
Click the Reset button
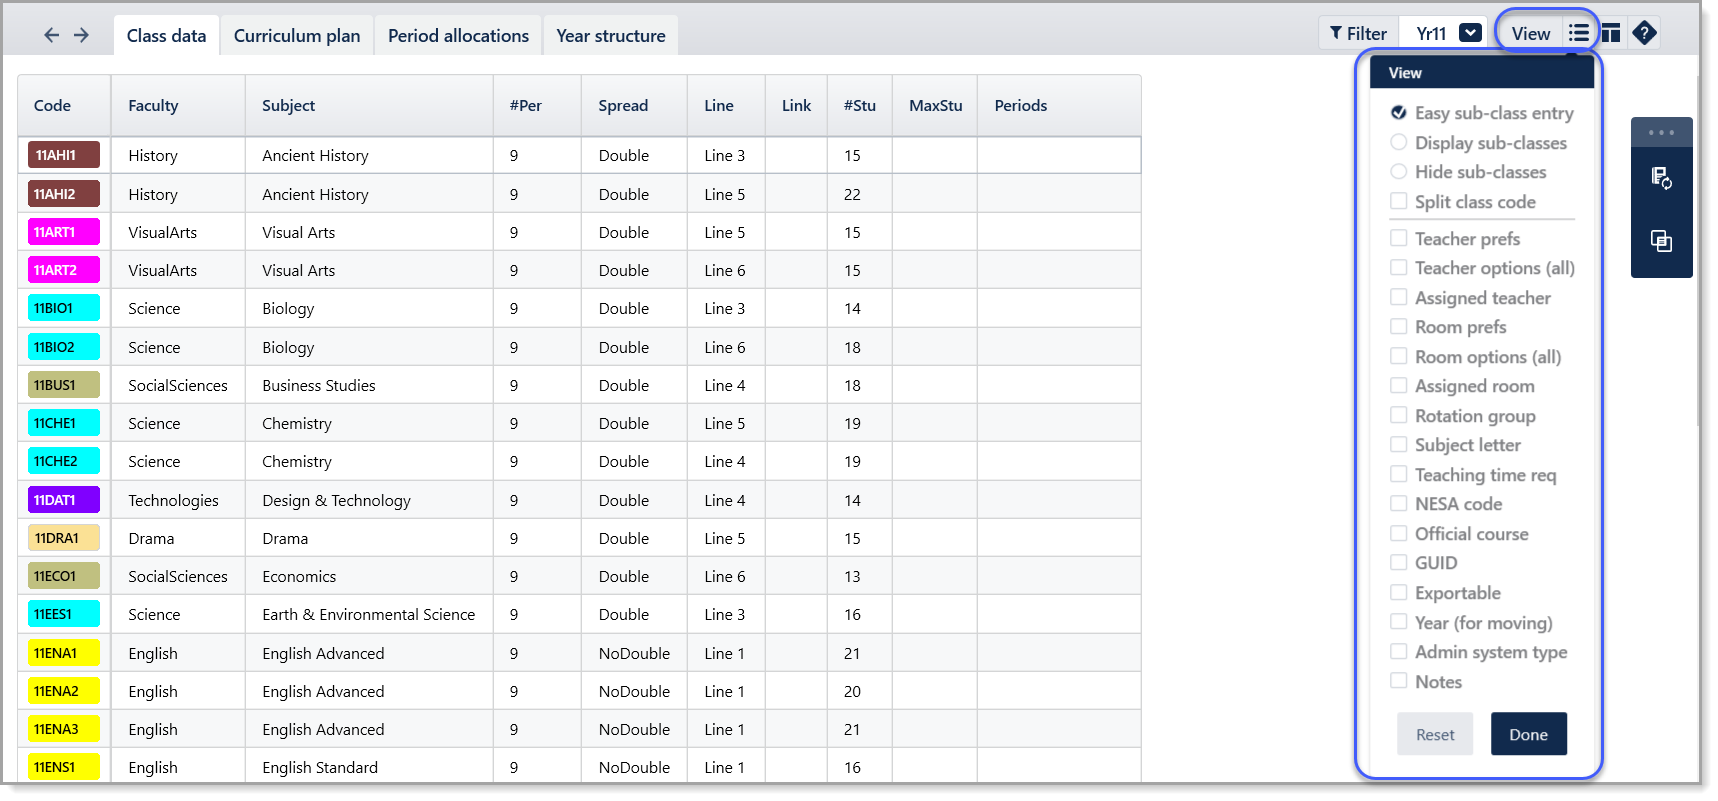[x=1435, y=734]
